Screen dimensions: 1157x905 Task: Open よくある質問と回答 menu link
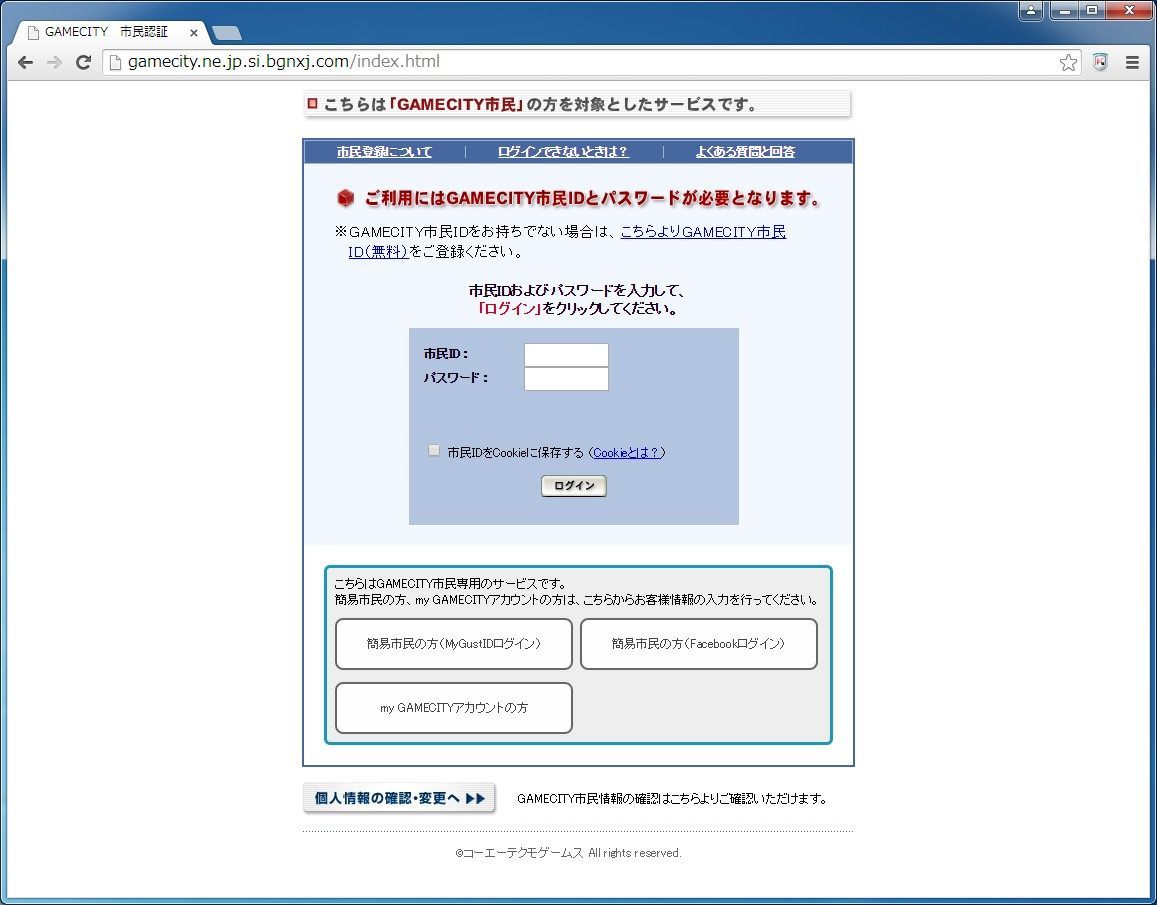tap(745, 151)
